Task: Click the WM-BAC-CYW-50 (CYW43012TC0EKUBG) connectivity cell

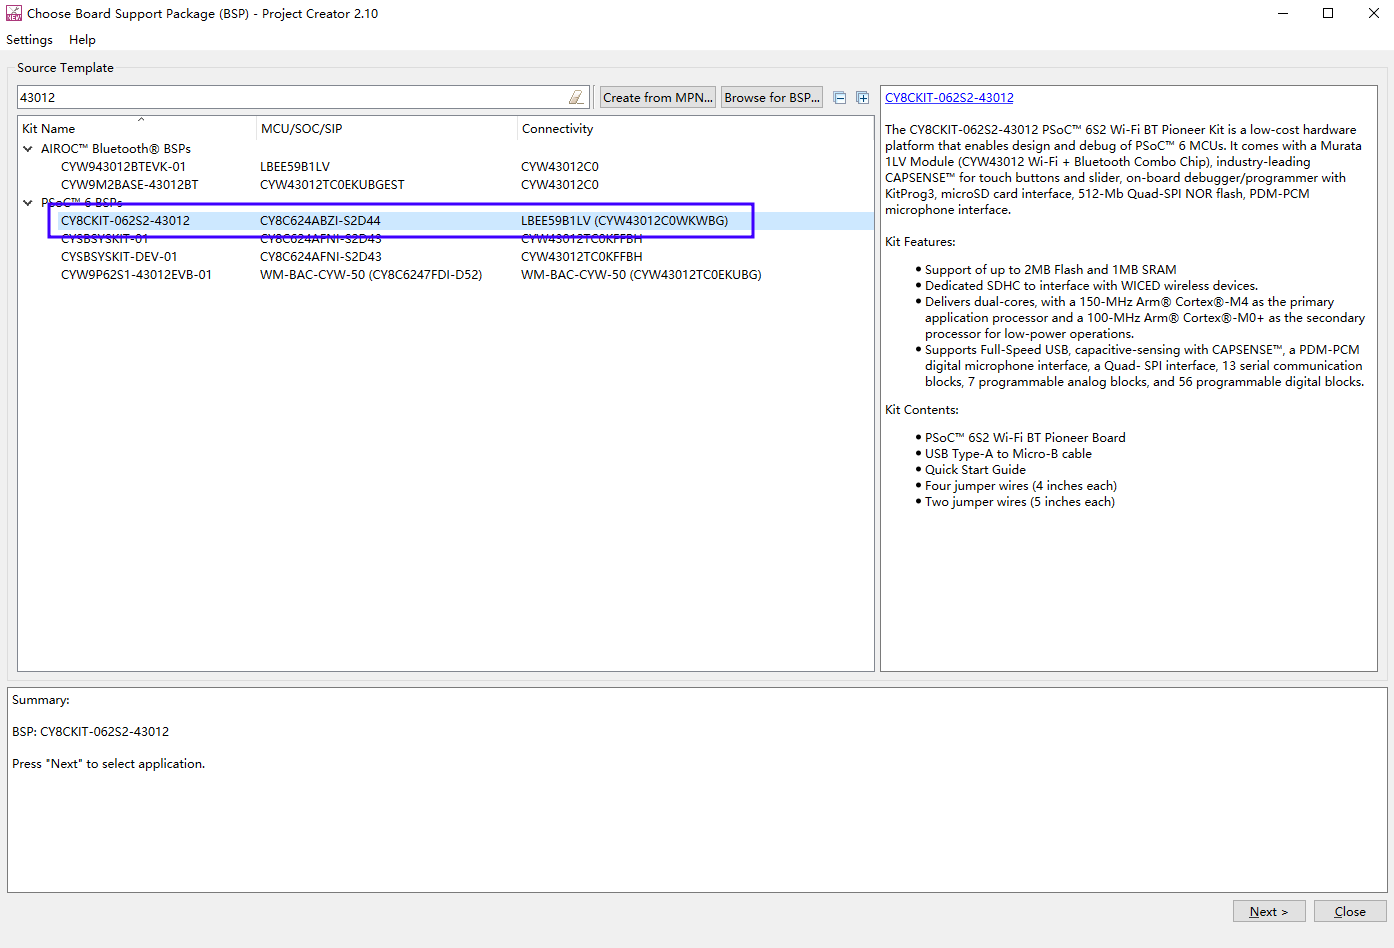Action: (641, 274)
